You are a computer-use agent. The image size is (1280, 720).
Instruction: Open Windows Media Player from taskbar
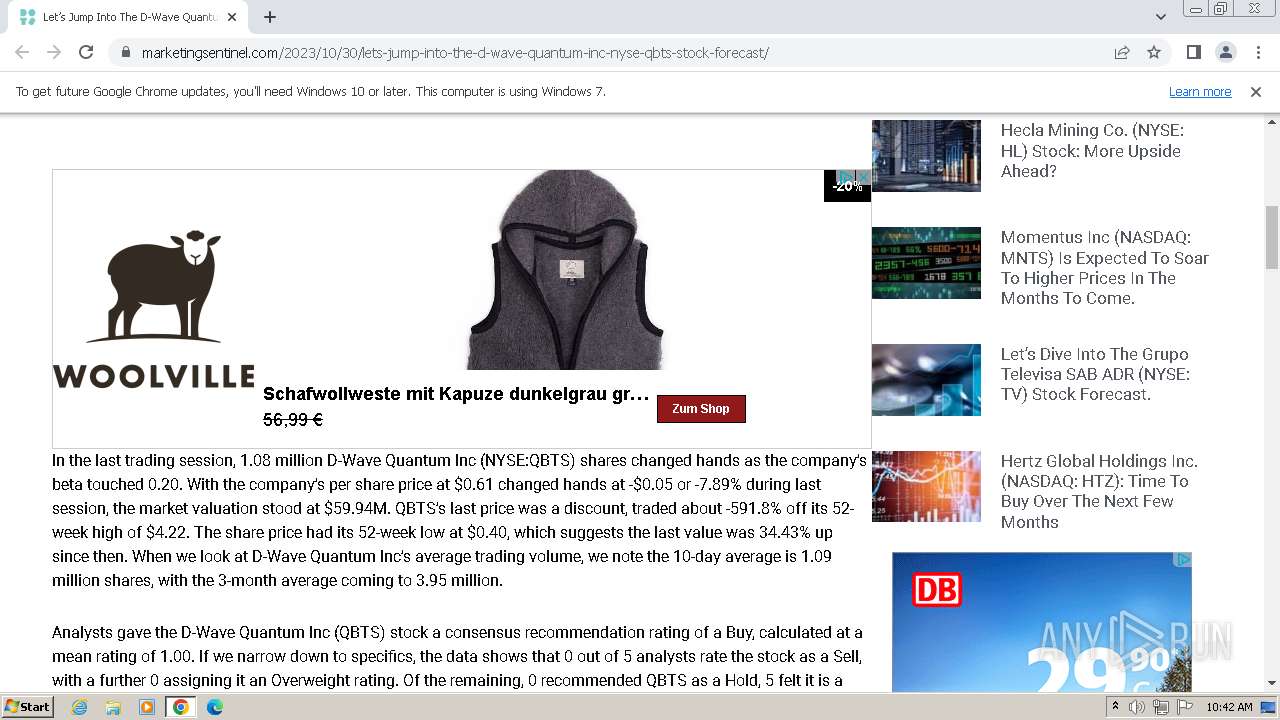click(x=147, y=707)
